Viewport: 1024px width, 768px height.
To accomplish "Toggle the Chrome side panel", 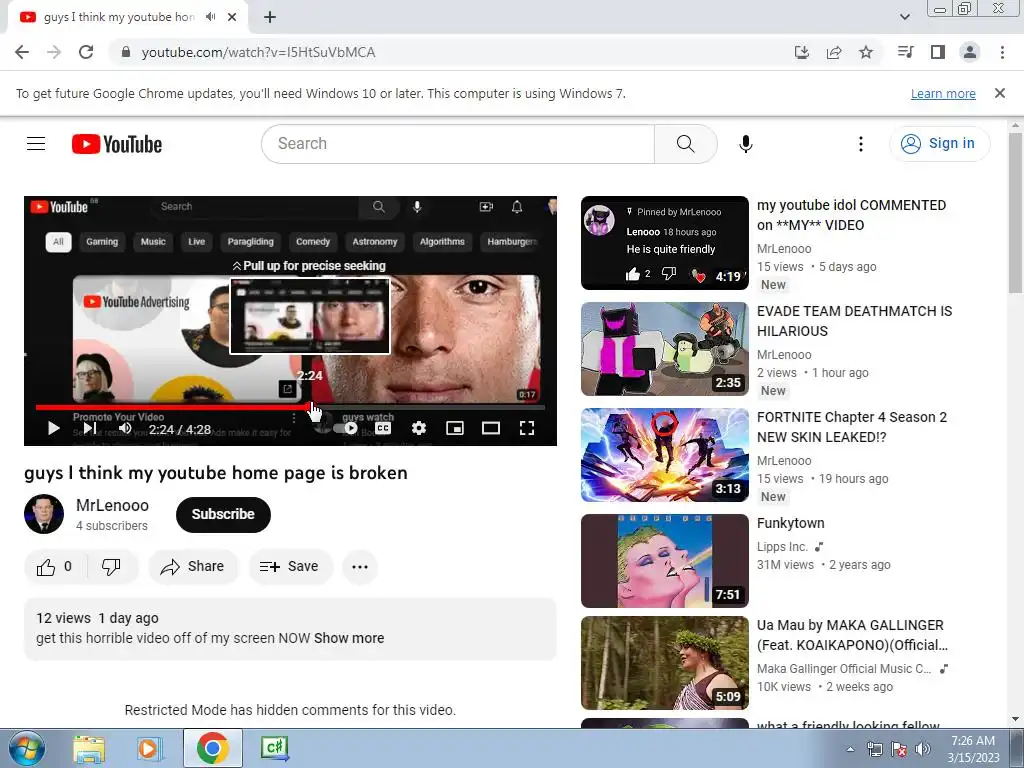I will pyautogui.click(x=938, y=52).
